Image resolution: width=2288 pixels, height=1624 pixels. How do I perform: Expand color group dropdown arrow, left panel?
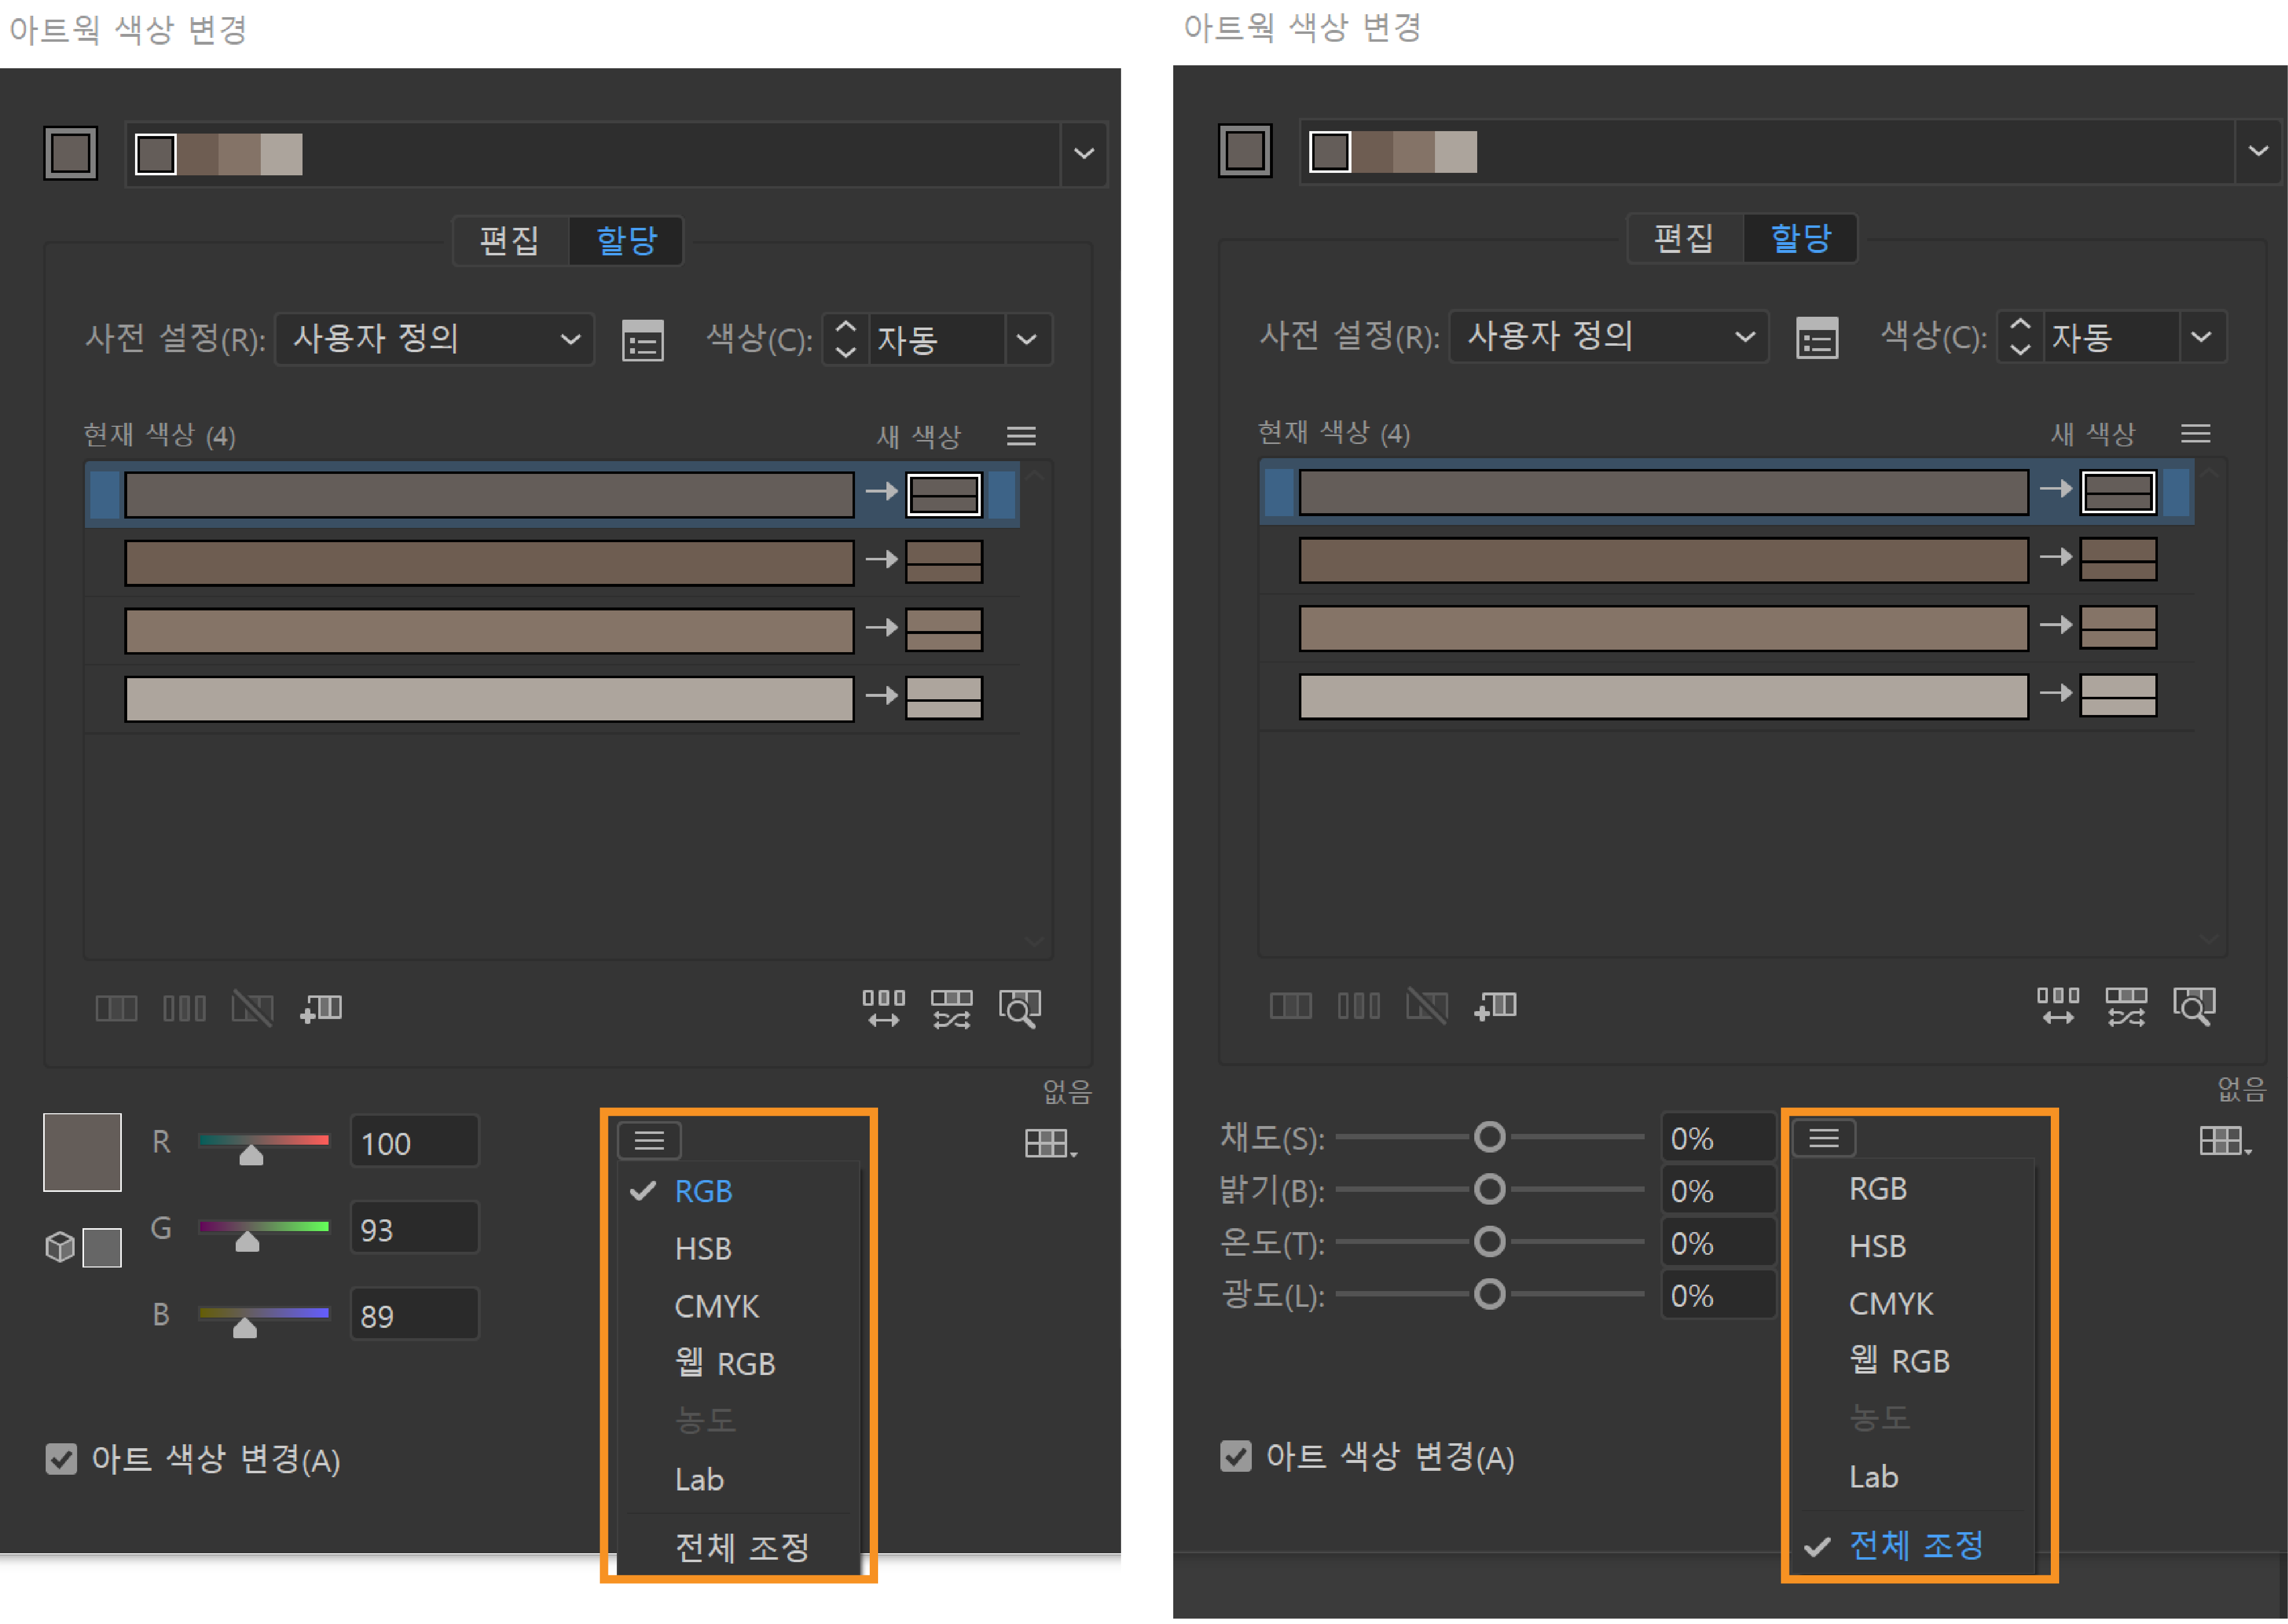tap(1083, 153)
